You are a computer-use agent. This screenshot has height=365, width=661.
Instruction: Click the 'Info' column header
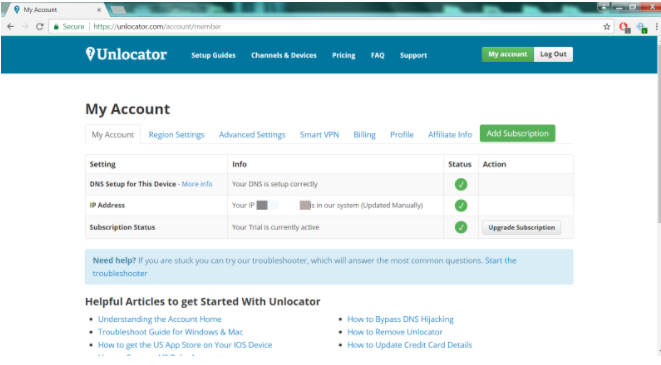pyautogui.click(x=239, y=164)
